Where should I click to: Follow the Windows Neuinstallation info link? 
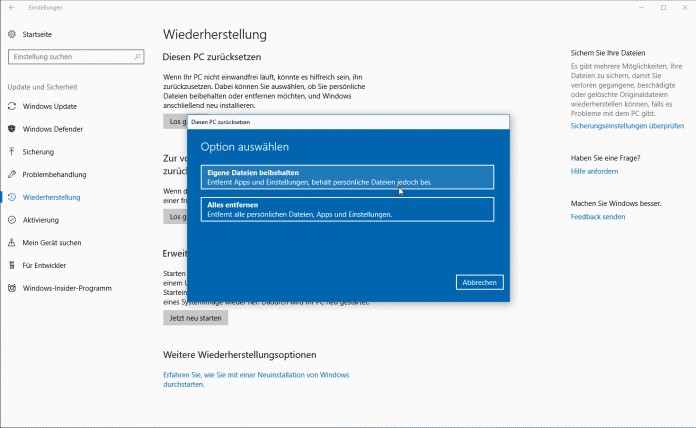(255, 378)
